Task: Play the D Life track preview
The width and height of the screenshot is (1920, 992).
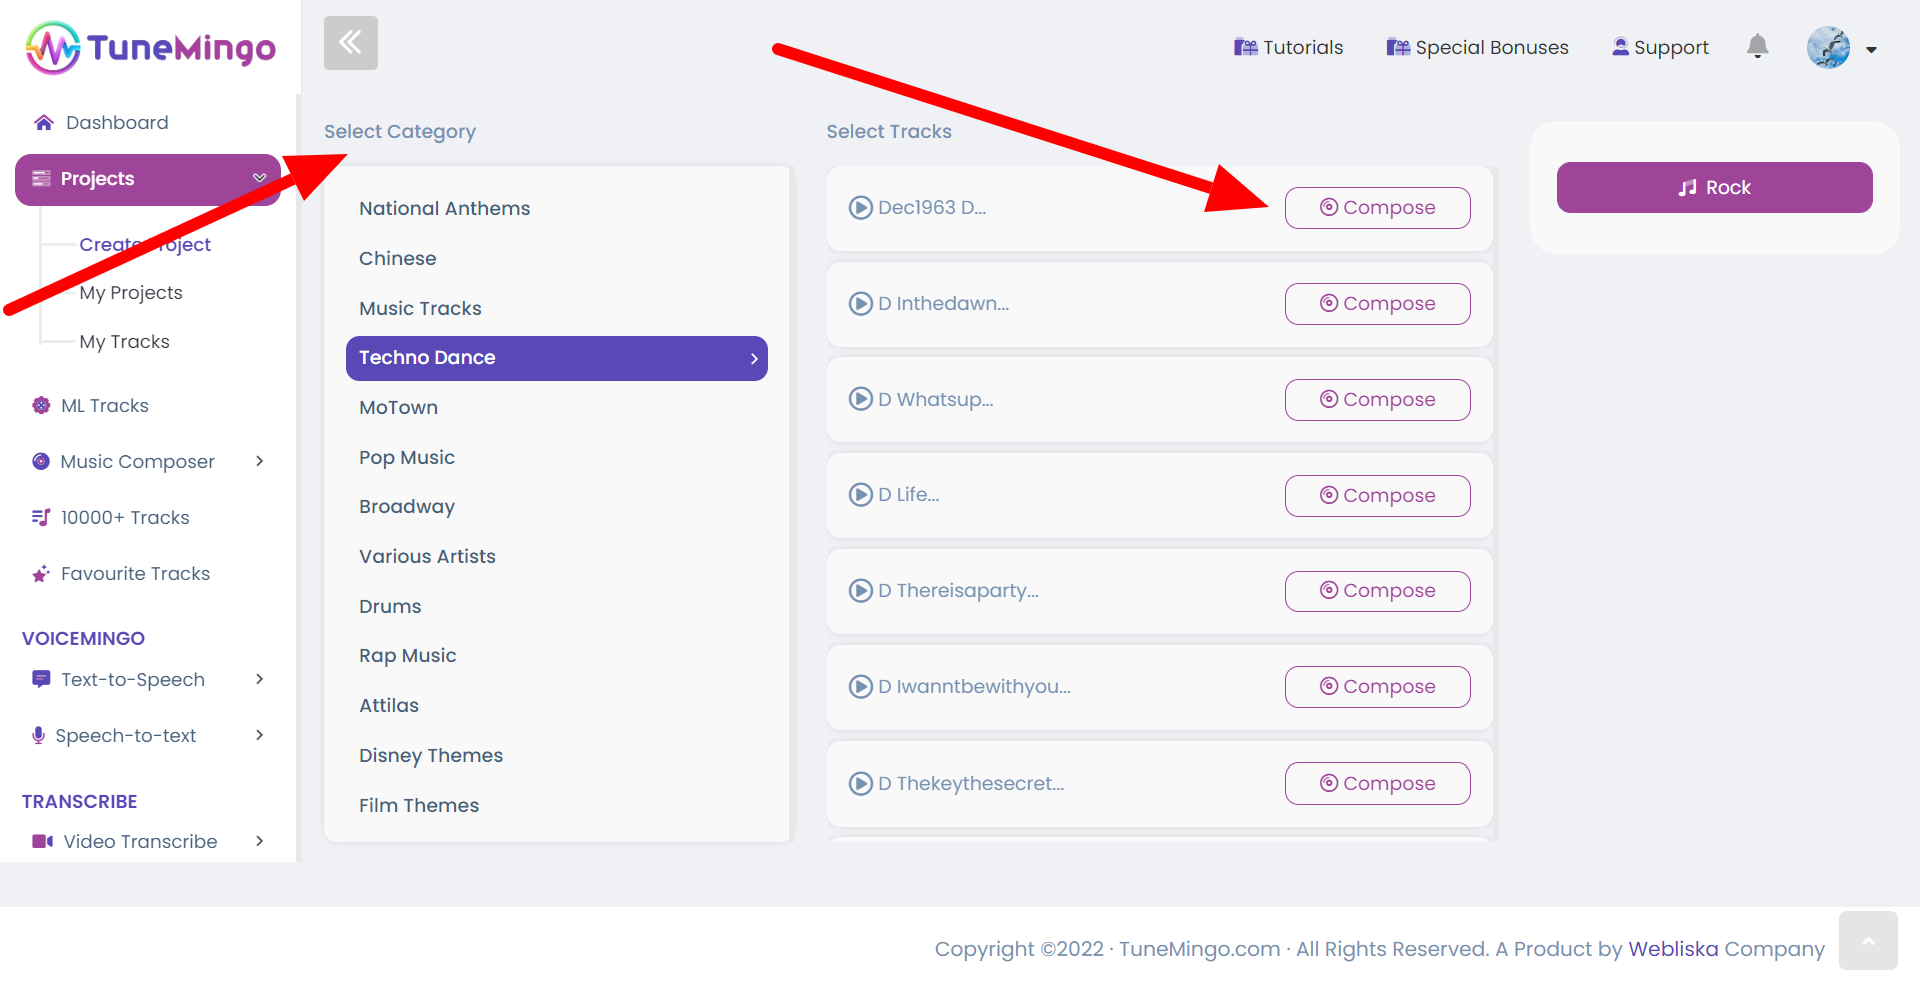Action: click(x=860, y=495)
